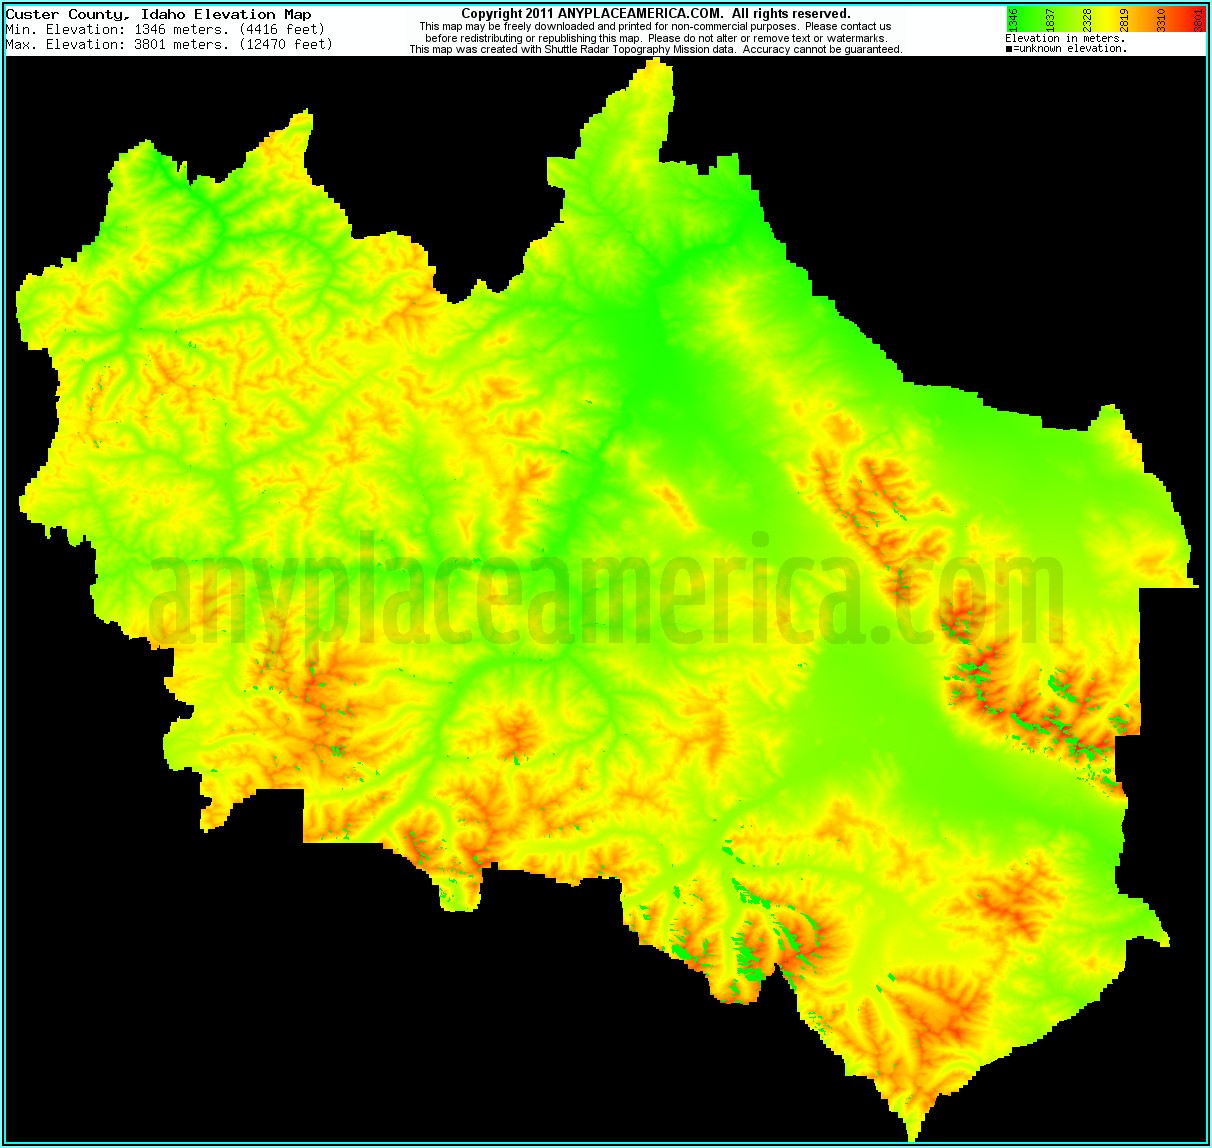The width and height of the screenshot is (1212, 1148).
Task: Click the 3801 label on elevation scale
Action: 1197,19
